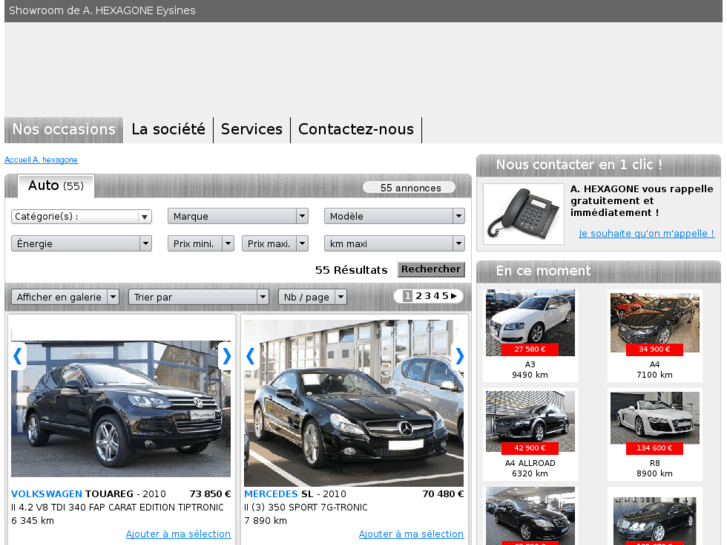The height and width of the screenshot is (545, 727).
Task: Click the 55 annonces badge
Action: point(410,188)
